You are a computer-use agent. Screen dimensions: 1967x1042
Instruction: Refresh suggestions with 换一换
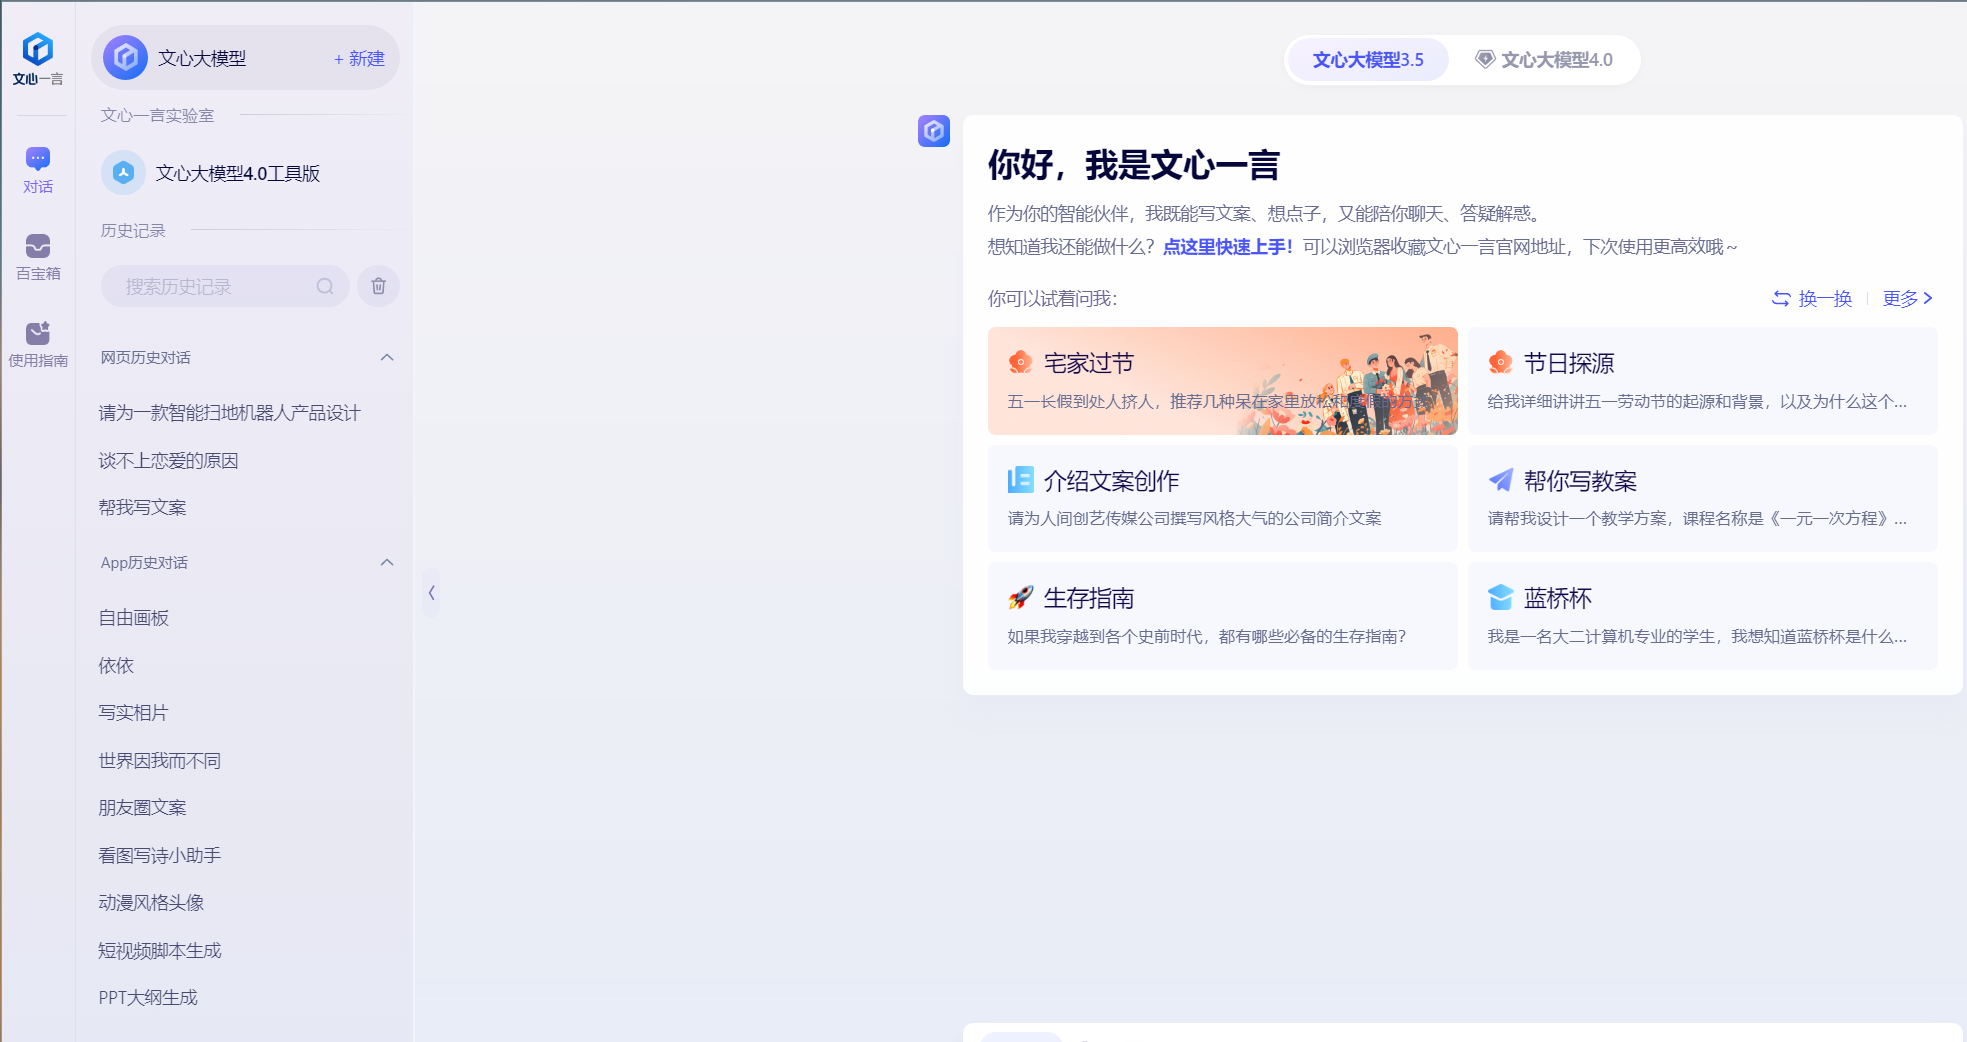click(1812, 298)
